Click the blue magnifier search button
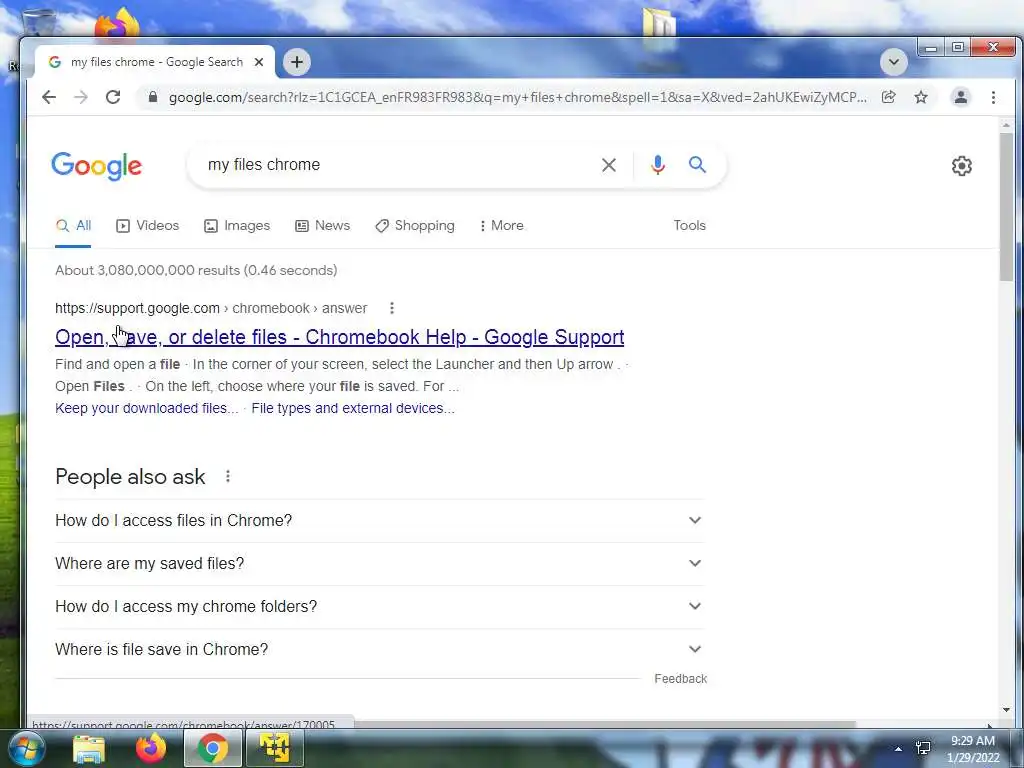Screen dimensions: 1024x768 click(697, 165)
